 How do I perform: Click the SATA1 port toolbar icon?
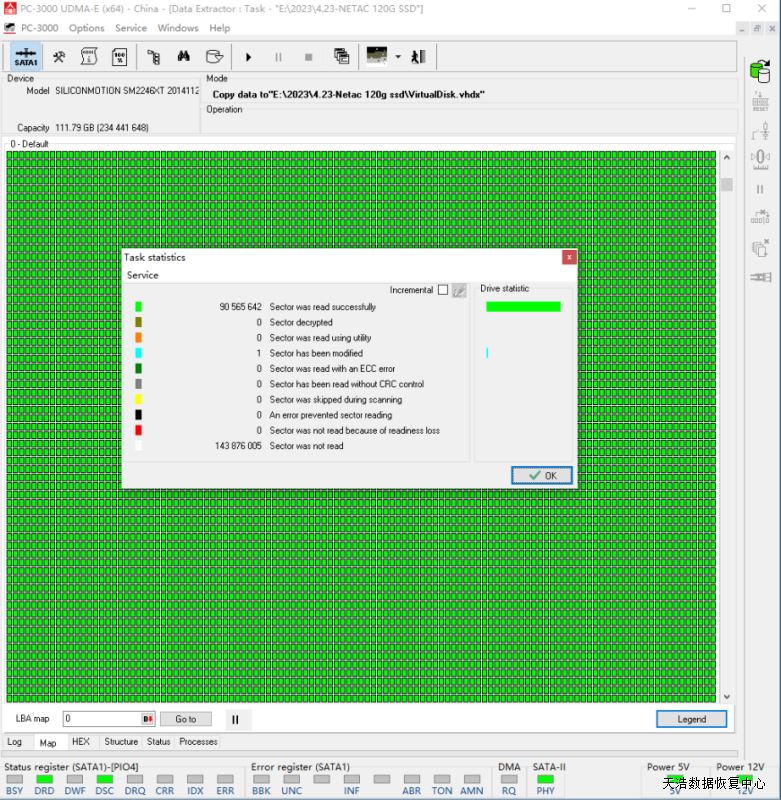[25, 57]
